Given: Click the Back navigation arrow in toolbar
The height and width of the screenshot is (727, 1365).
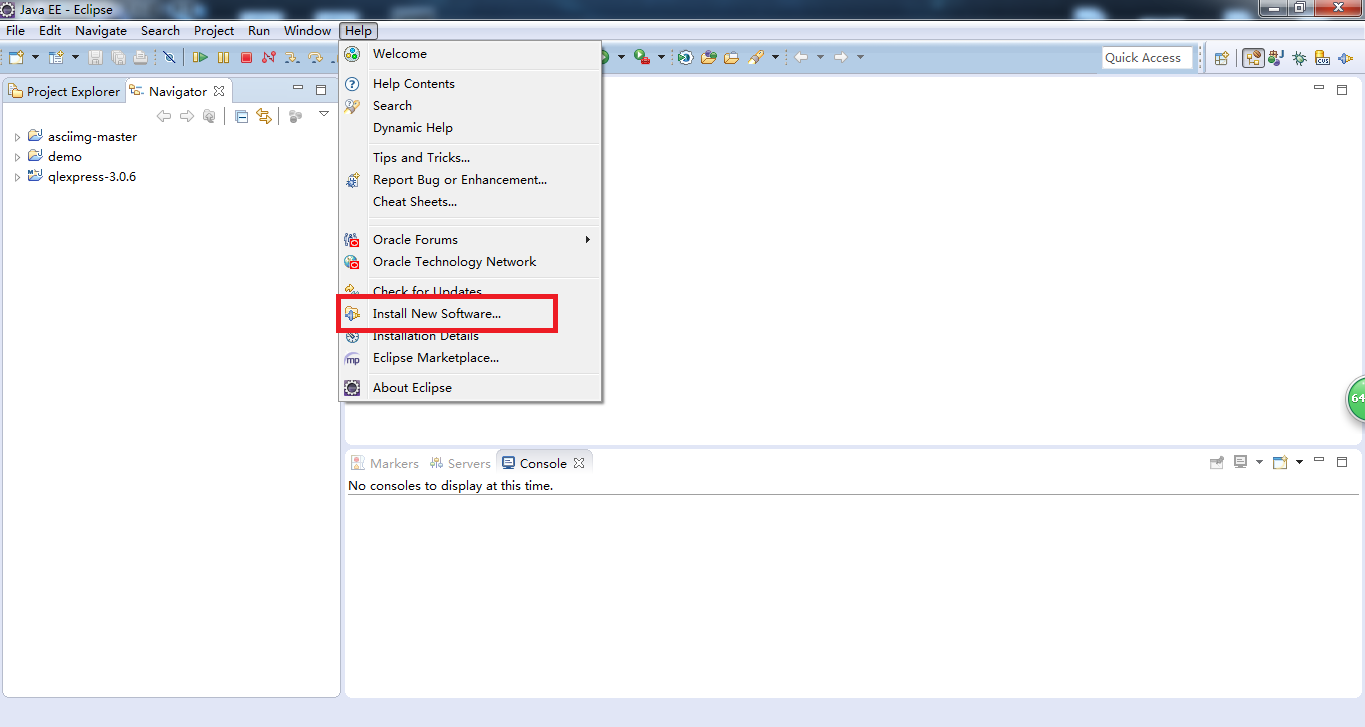Looking at the screenshot, I should point(801,58).
